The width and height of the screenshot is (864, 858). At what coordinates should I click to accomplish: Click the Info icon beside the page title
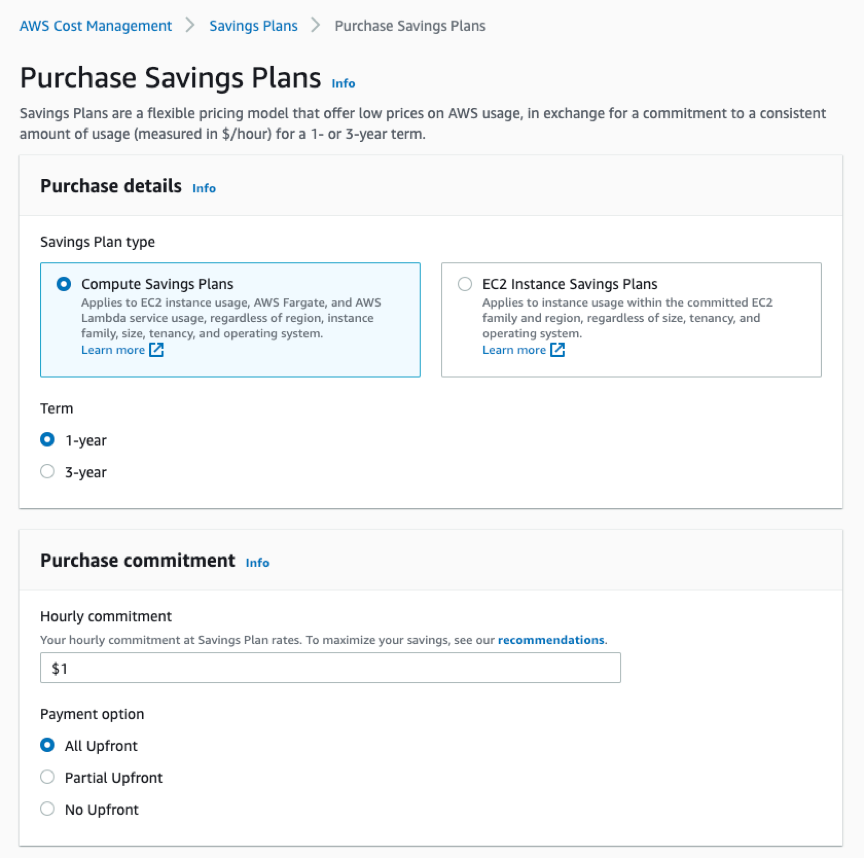(343, 84)
